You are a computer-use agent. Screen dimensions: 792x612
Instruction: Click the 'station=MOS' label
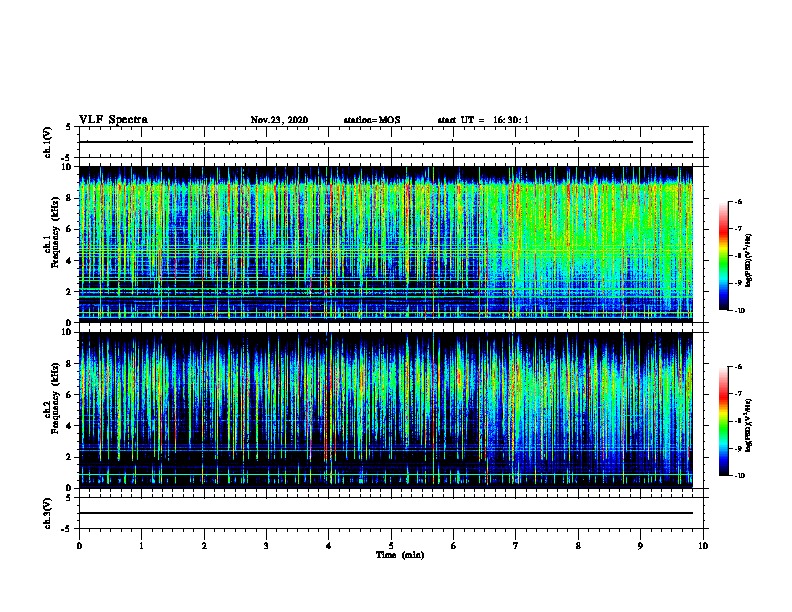point(372,120)
